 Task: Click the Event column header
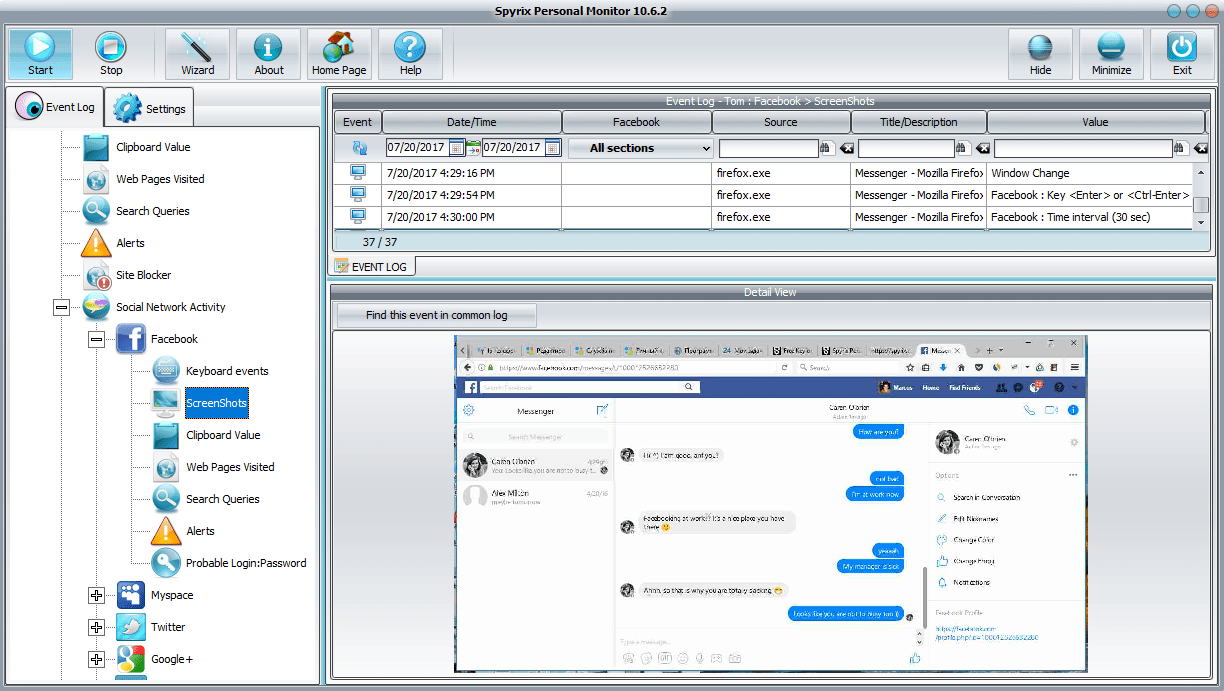(357, 122)
